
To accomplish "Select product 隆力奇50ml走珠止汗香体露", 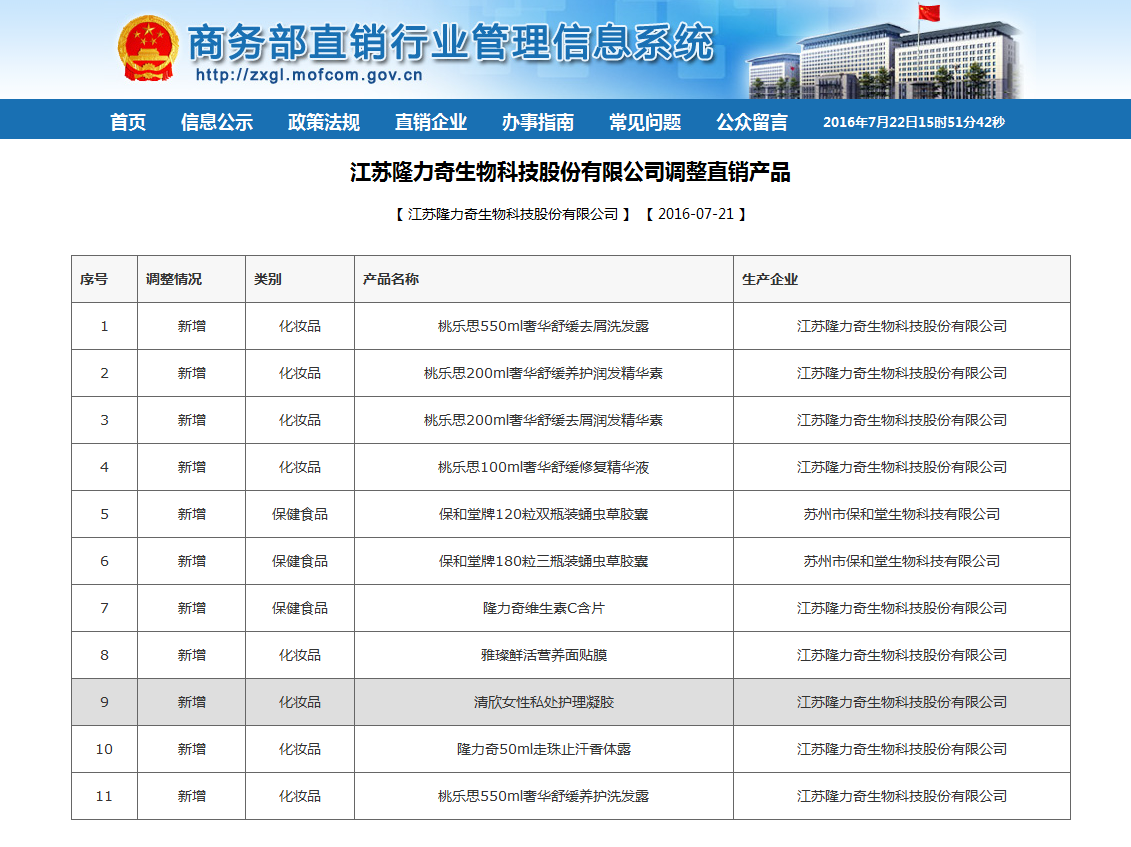I will click(543, 749).
